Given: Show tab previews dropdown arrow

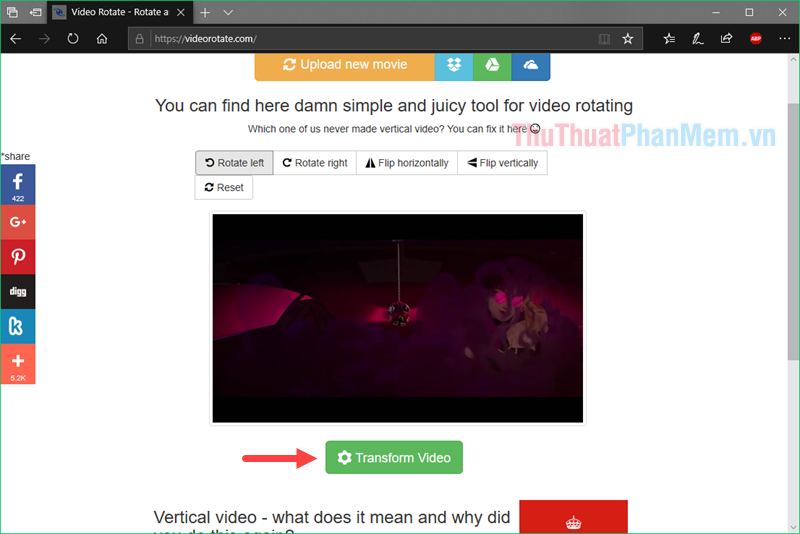Looking at the screenshot, I should [x=228, y=12].
